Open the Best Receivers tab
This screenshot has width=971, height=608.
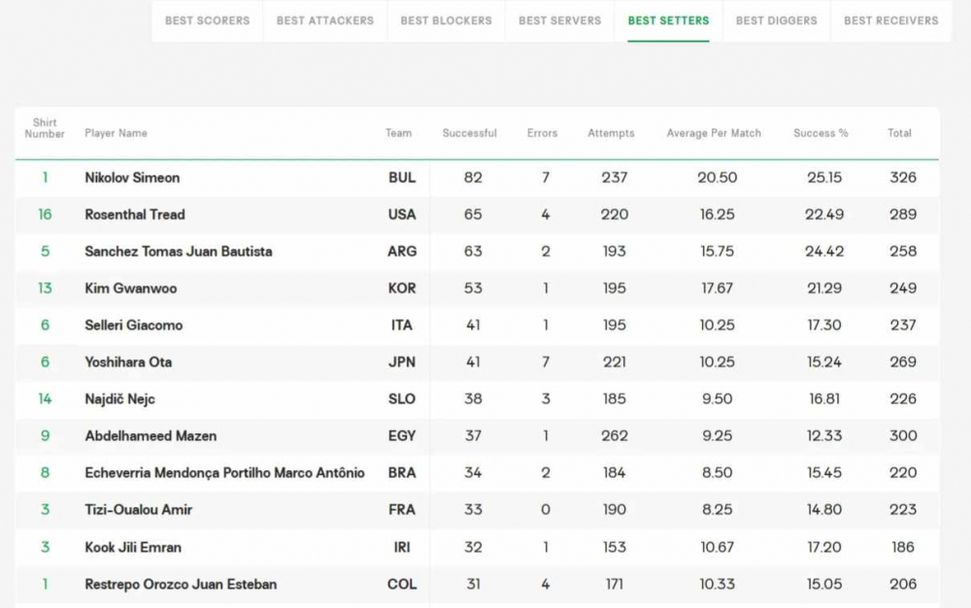[891, 20]
